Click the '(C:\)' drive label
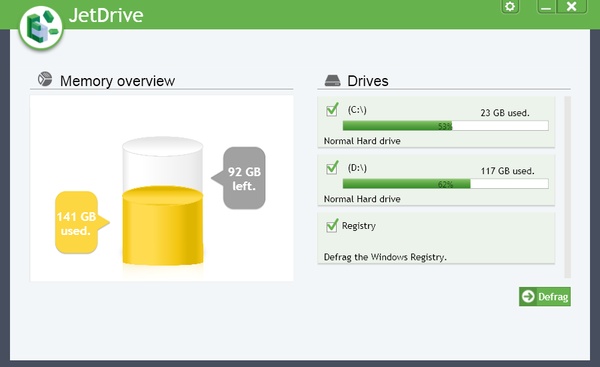Viewport: 600px width, 367px height. [357, 110]
